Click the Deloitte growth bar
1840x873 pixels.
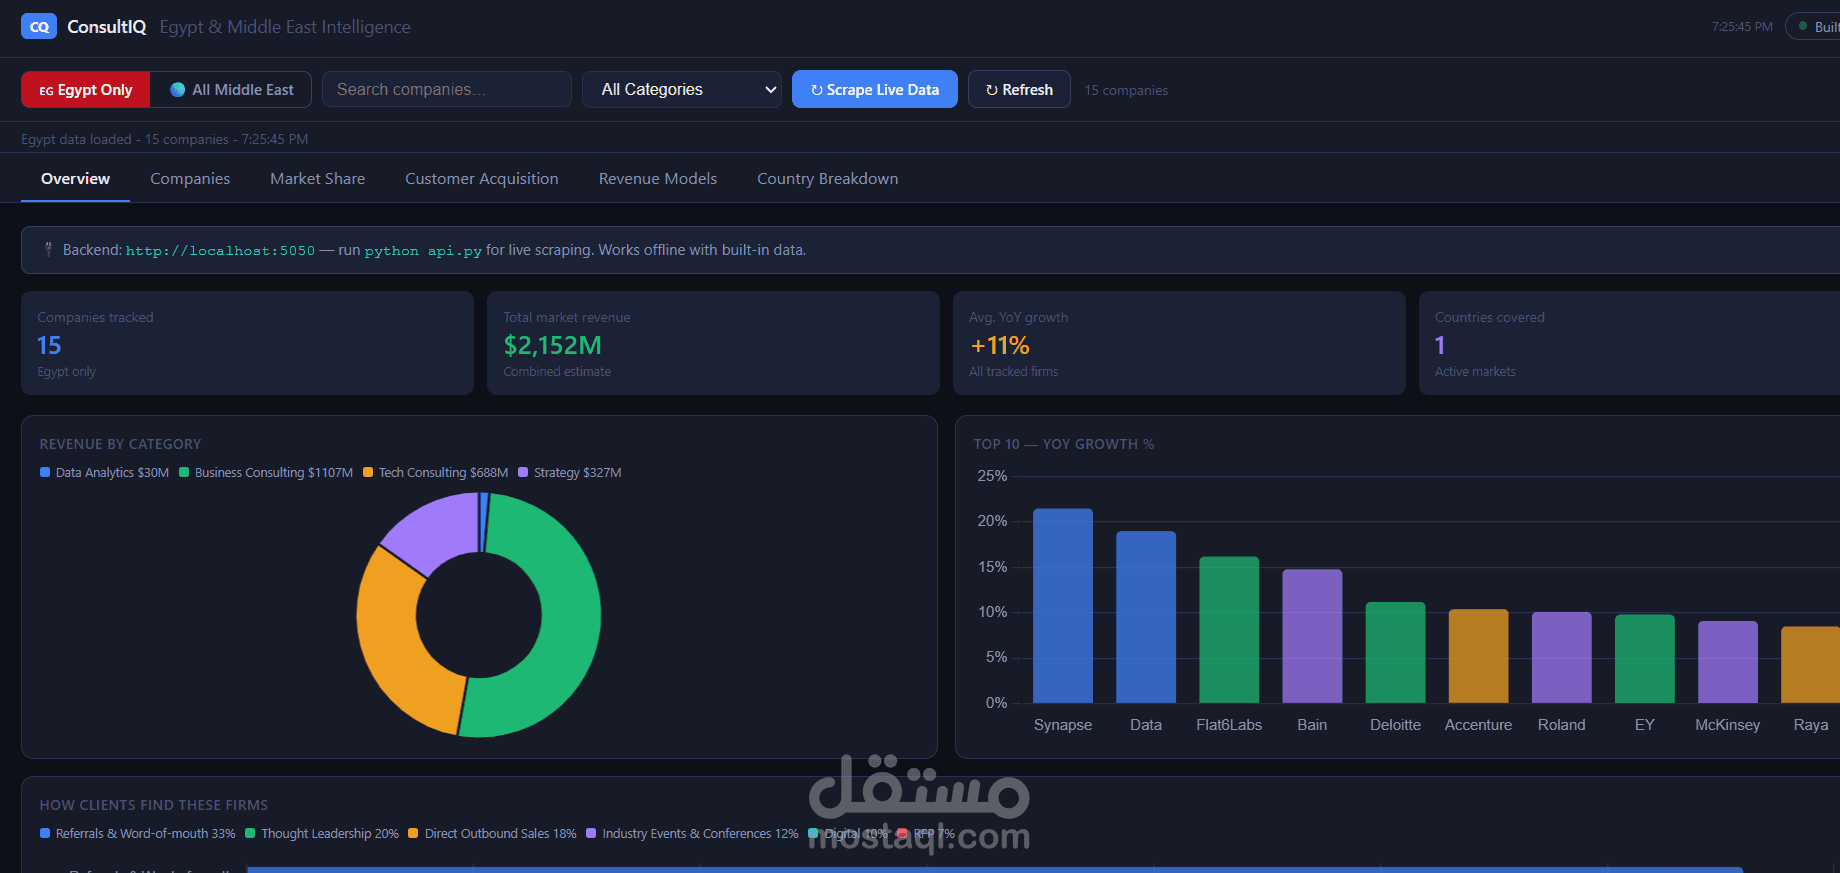(1395, 652)
